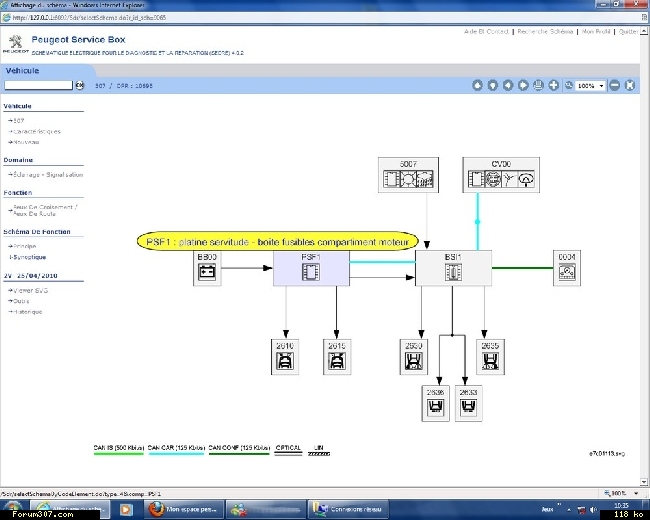Open Feux De Croisement / Feux De Route function
Screen dimensions: 650x520
tap(43, 210)
